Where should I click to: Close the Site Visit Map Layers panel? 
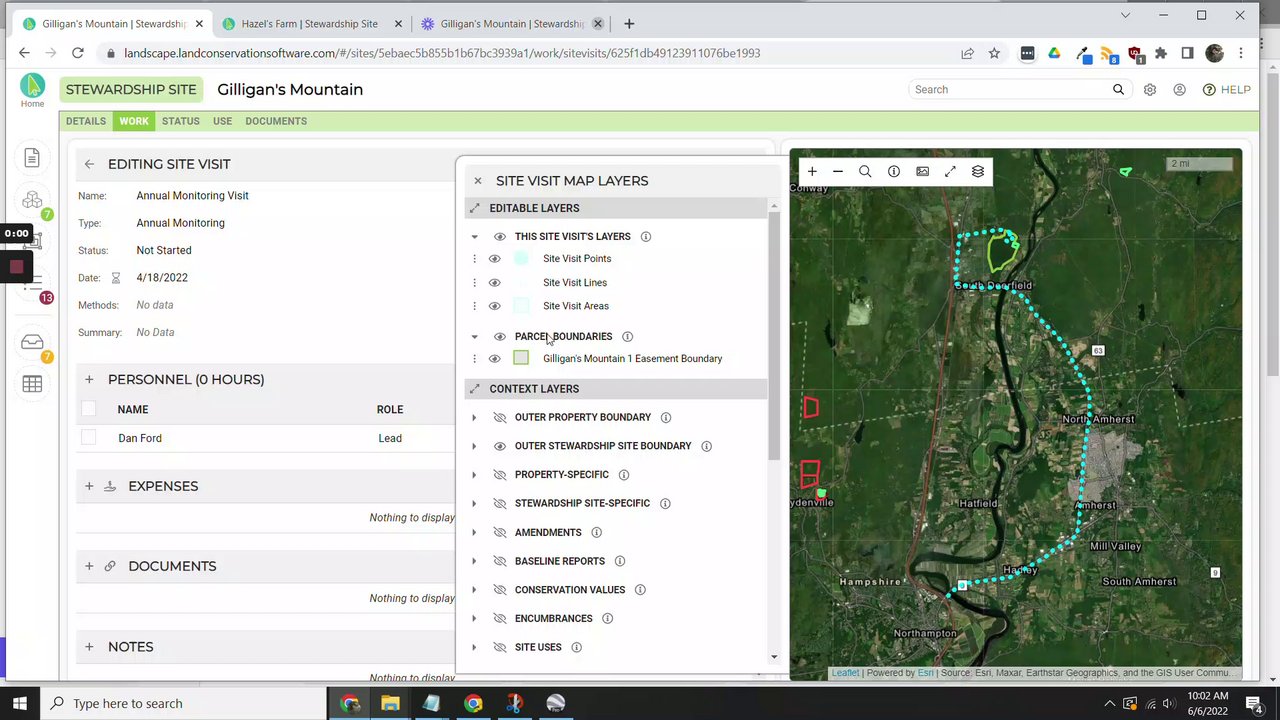coord(478,181)
